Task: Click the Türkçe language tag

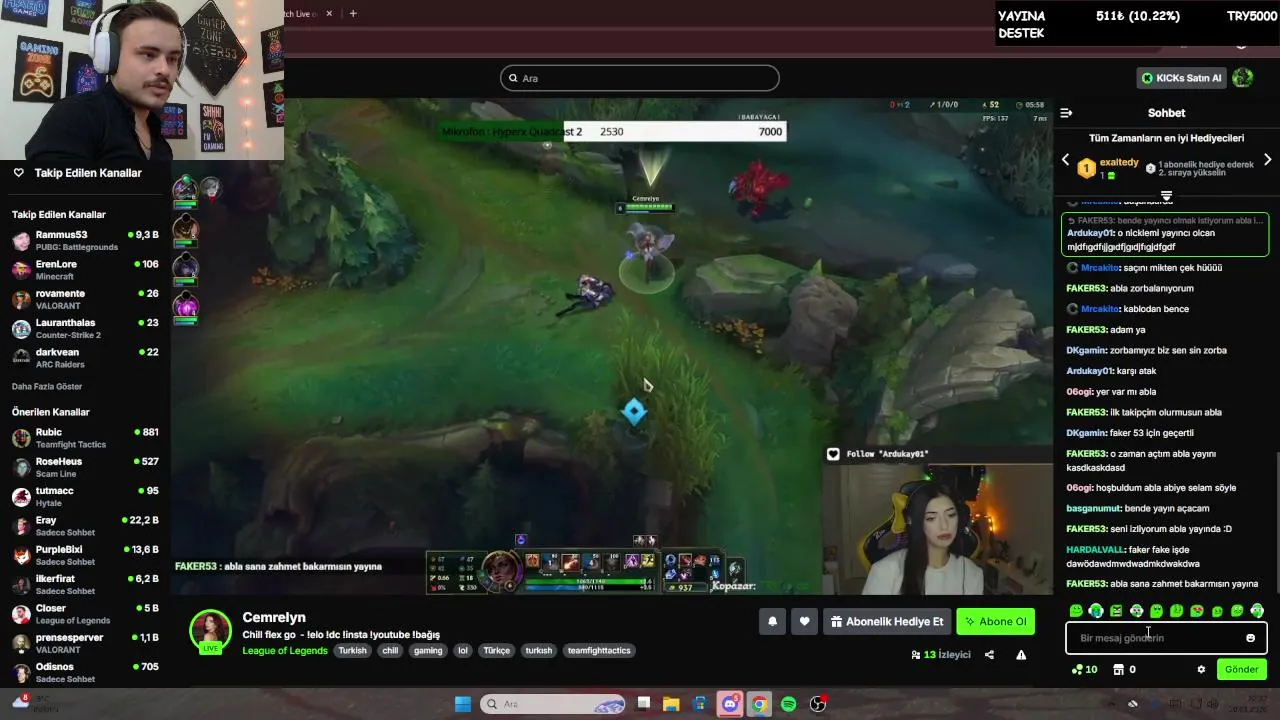Action: pos(497,651)
